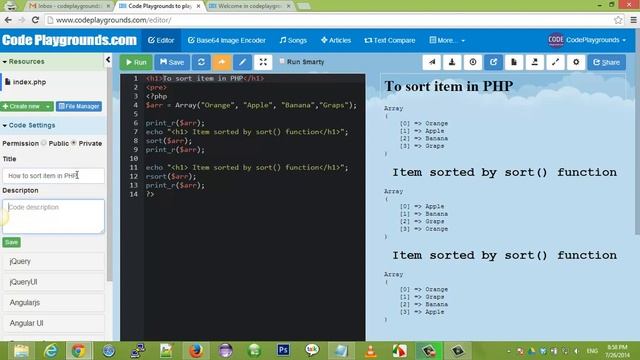The height and width of the screenshot is (360, 640).
Task: Toggle fullscreen with the expand arrows icon
Action: (263, 62)
